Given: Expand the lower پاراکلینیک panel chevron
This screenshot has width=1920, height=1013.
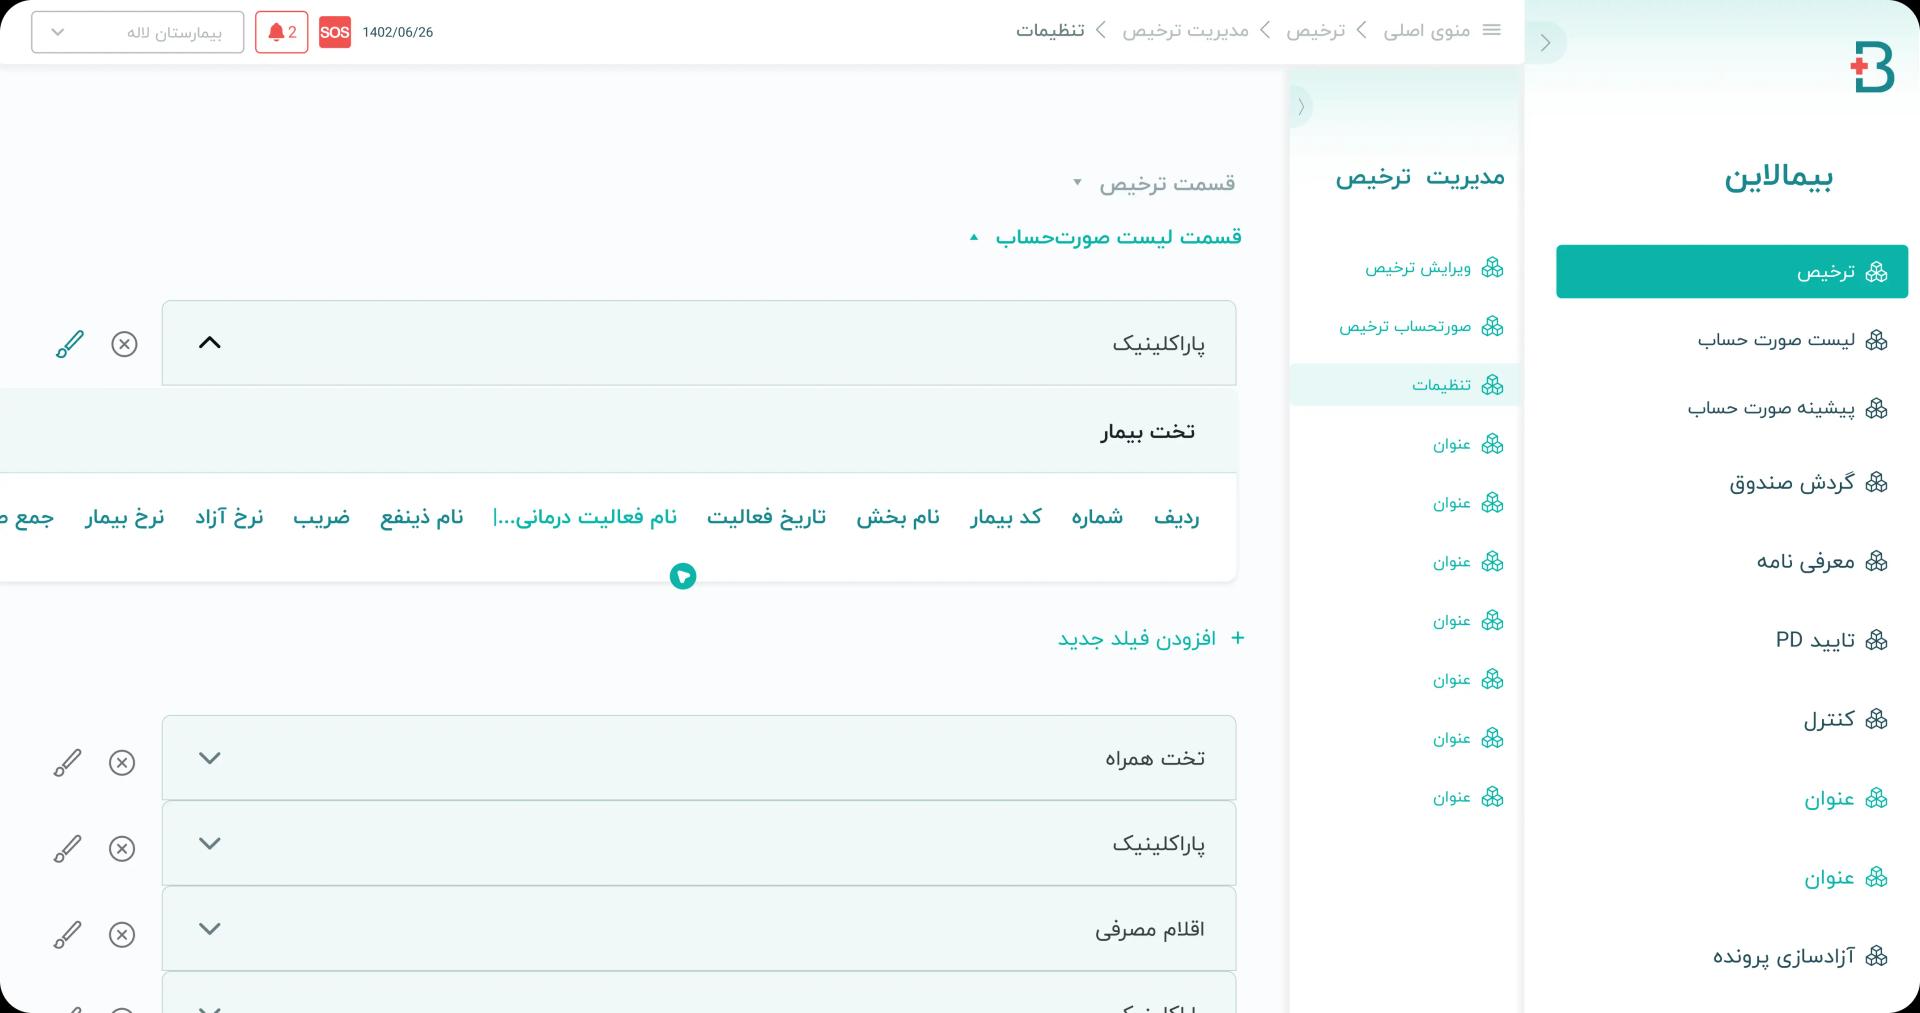Looking at the screenshot, I should click(x=209, y=844).
